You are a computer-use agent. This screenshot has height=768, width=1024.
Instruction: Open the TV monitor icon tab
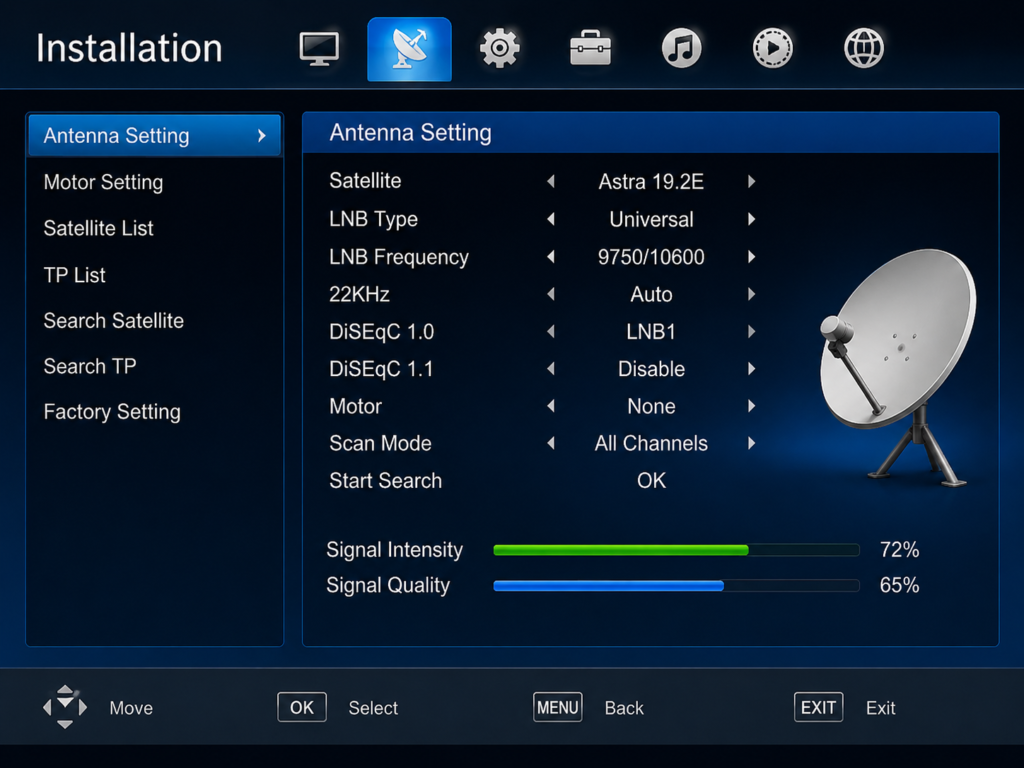[319, 49]
